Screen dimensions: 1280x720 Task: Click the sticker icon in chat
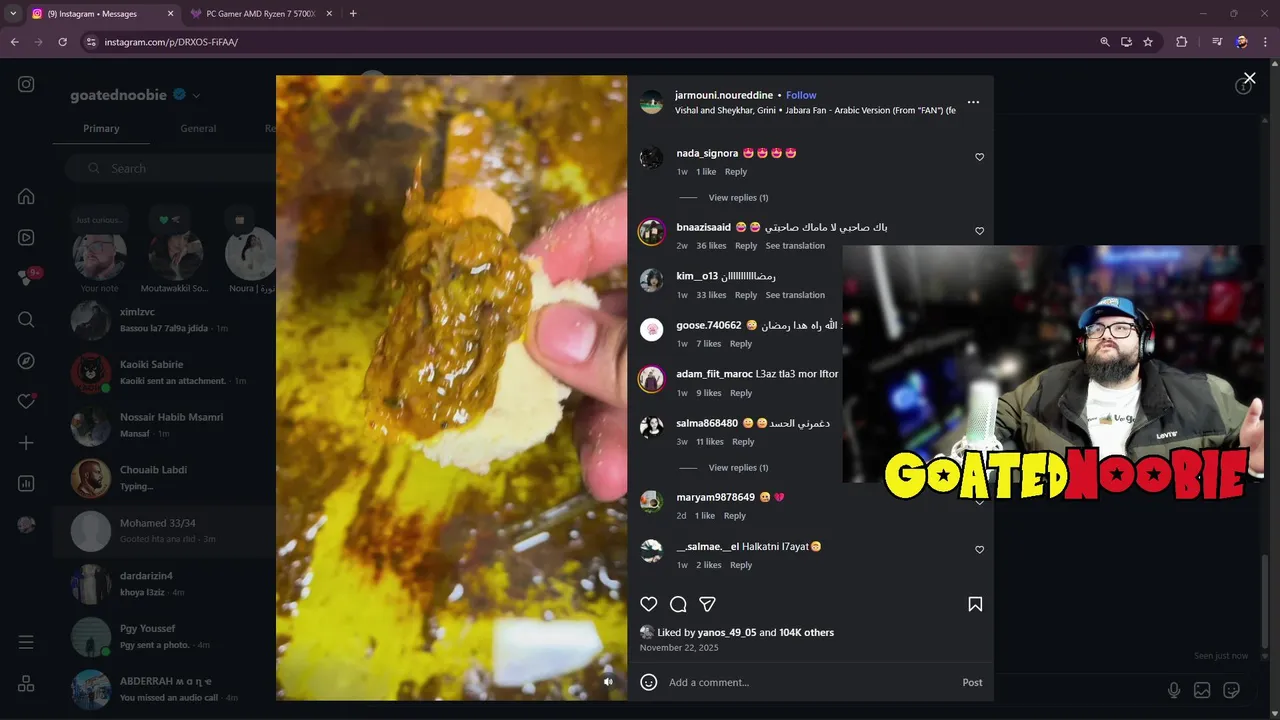pyautogui.click(x=1232, y=690)
